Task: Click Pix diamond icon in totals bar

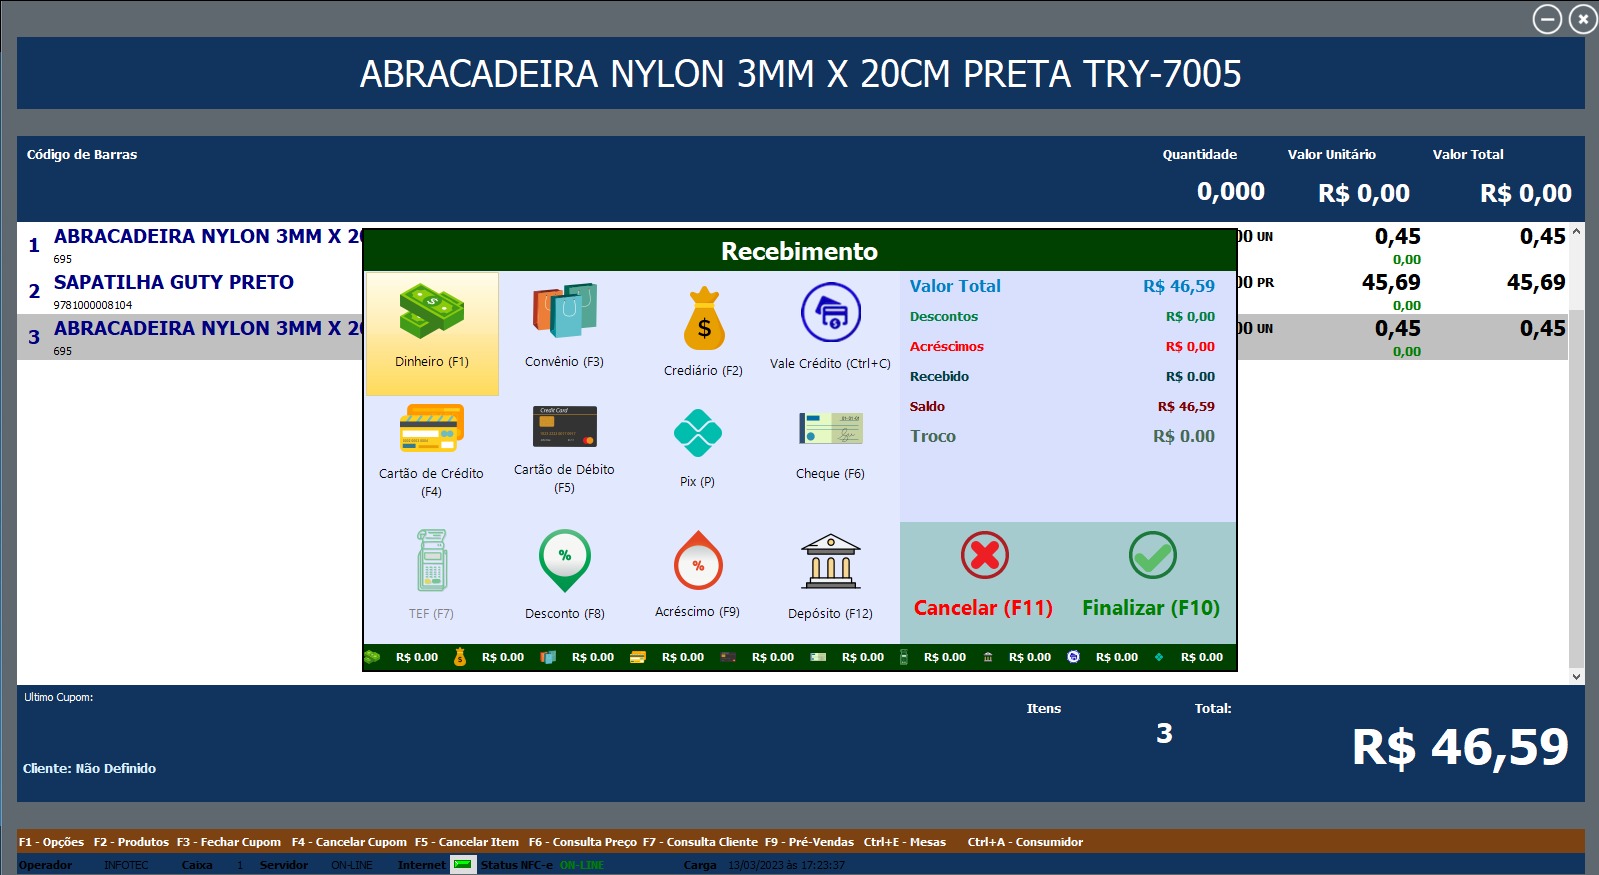Action: coord(1159,657)
